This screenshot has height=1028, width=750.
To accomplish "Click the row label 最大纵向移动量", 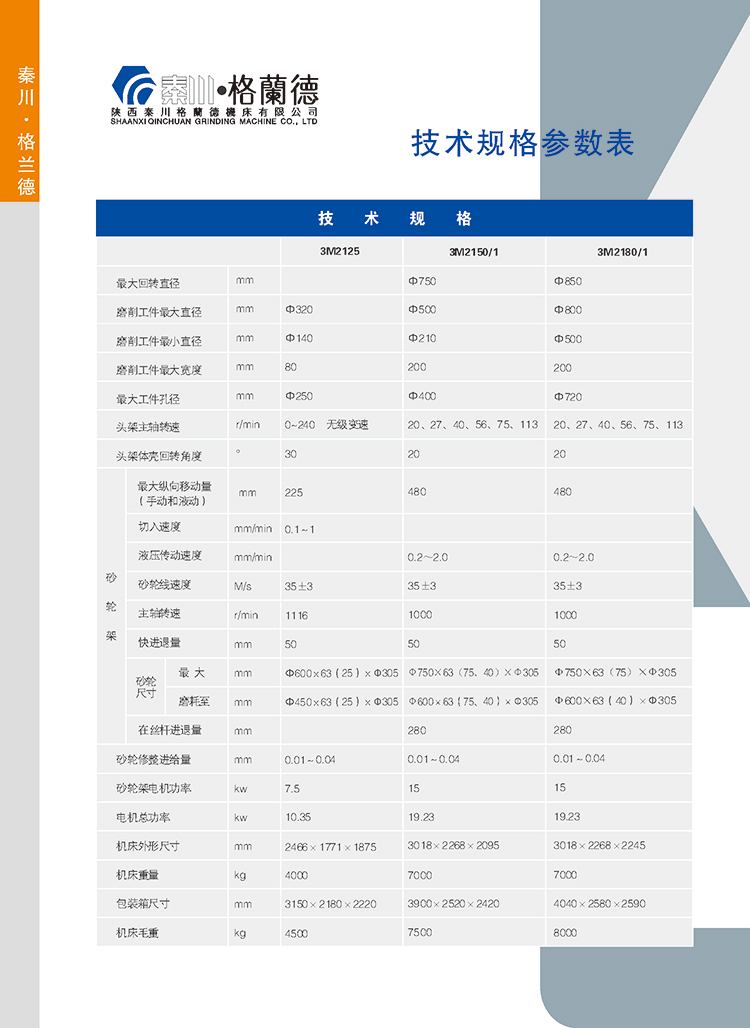I will (x=174, y=486).
